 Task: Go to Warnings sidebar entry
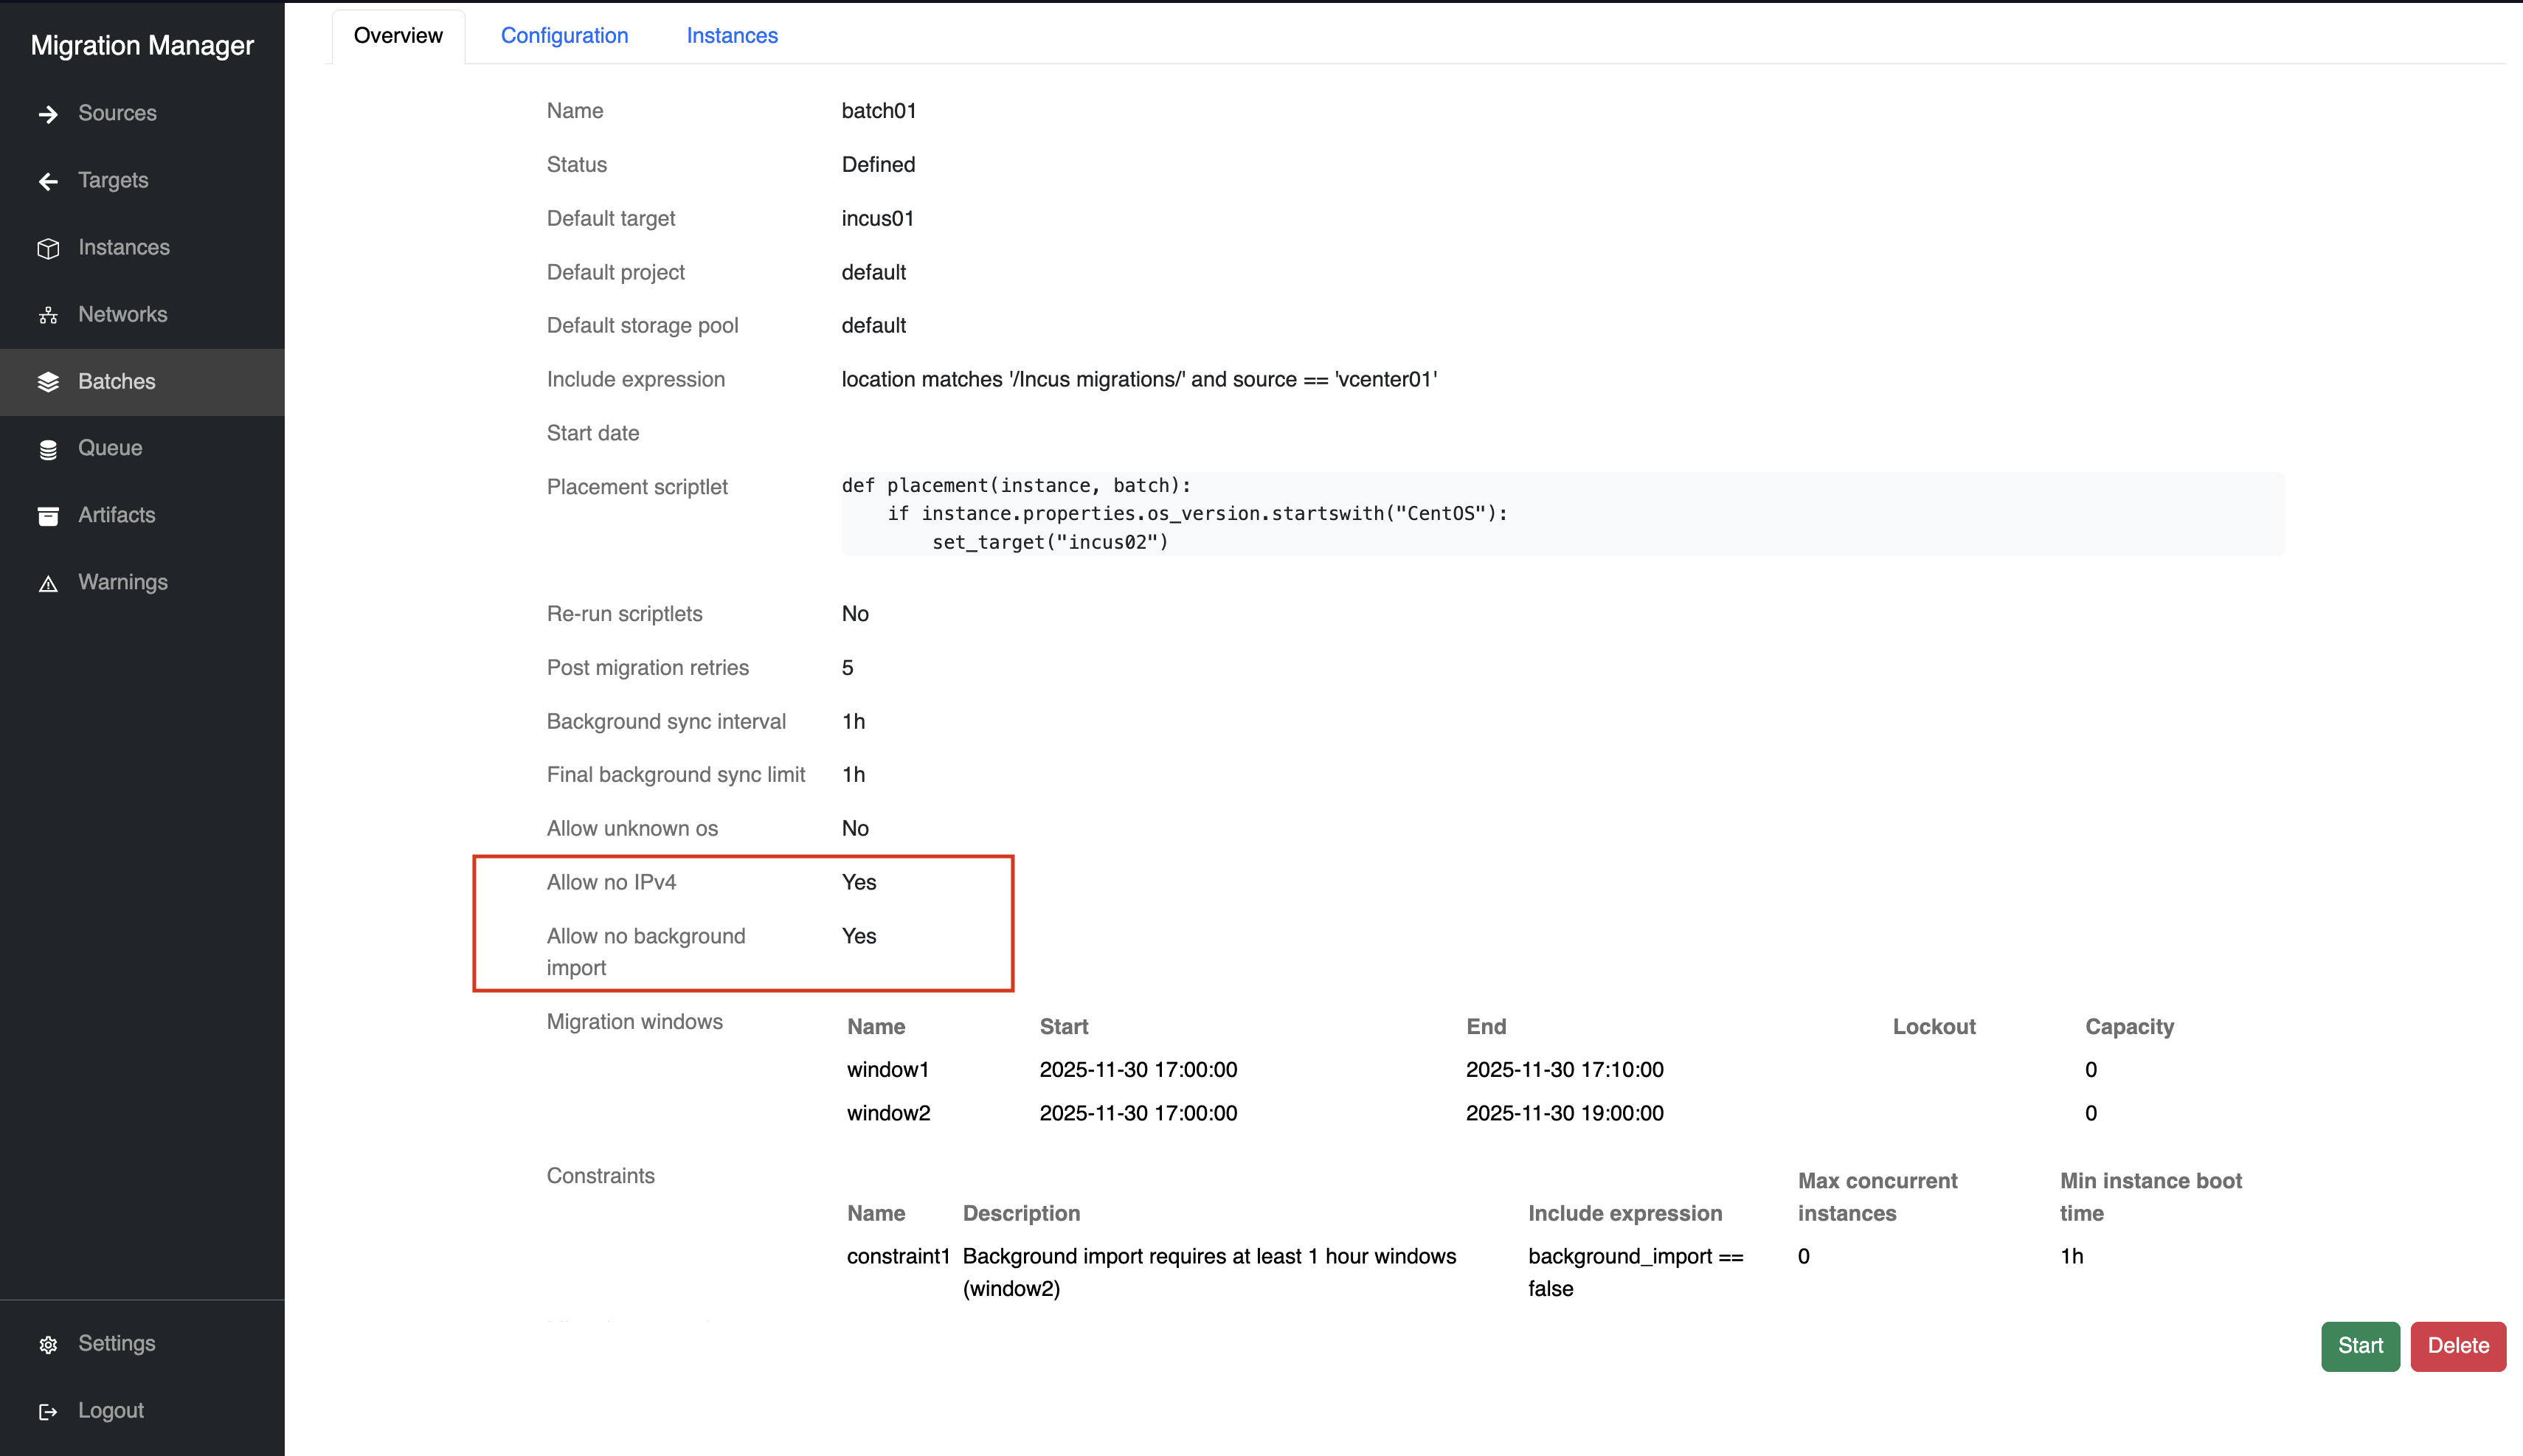tap(122, 582)
